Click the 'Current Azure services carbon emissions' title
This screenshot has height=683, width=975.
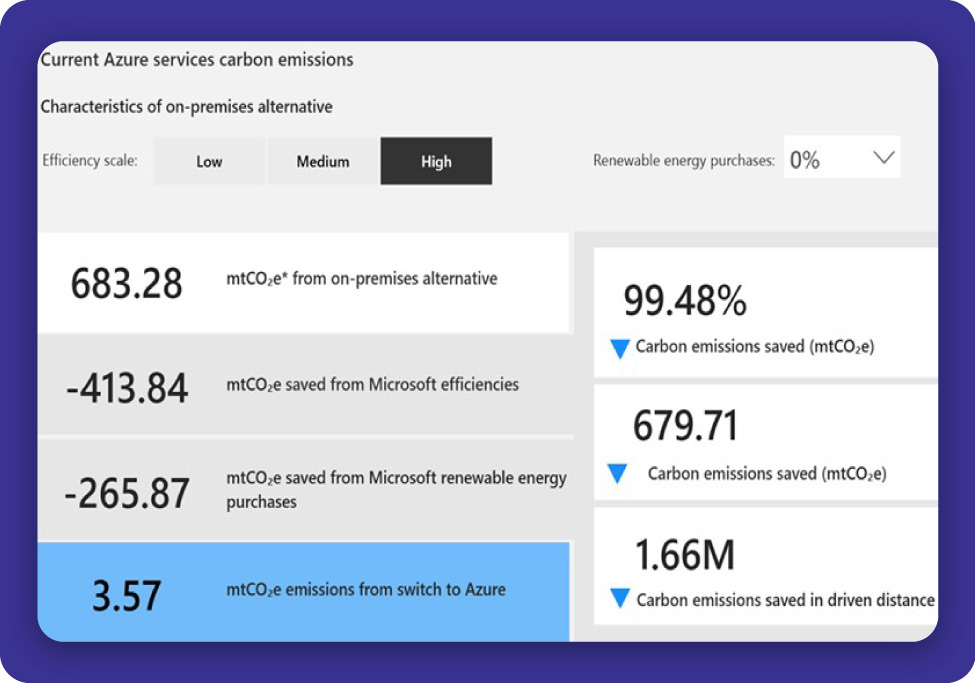tap(197, 60)
